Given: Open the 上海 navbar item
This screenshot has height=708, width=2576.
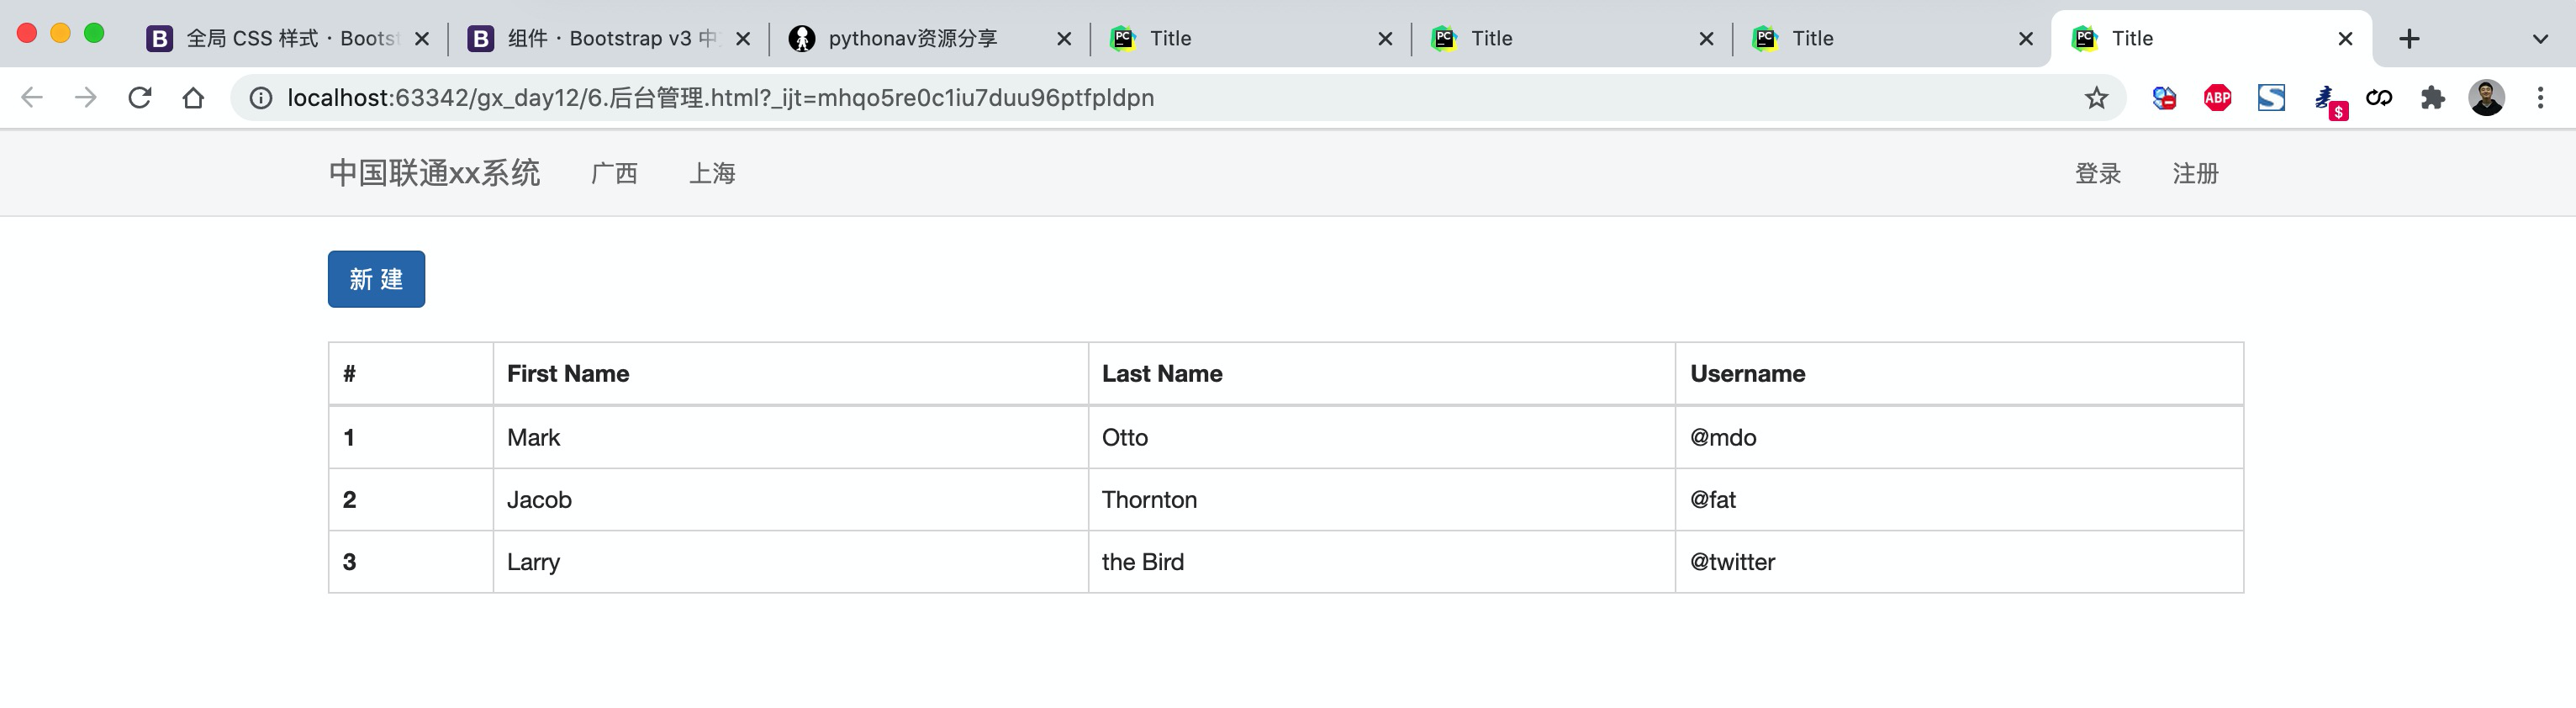Looking at the screenshot, I should click(x=712, y=173).
